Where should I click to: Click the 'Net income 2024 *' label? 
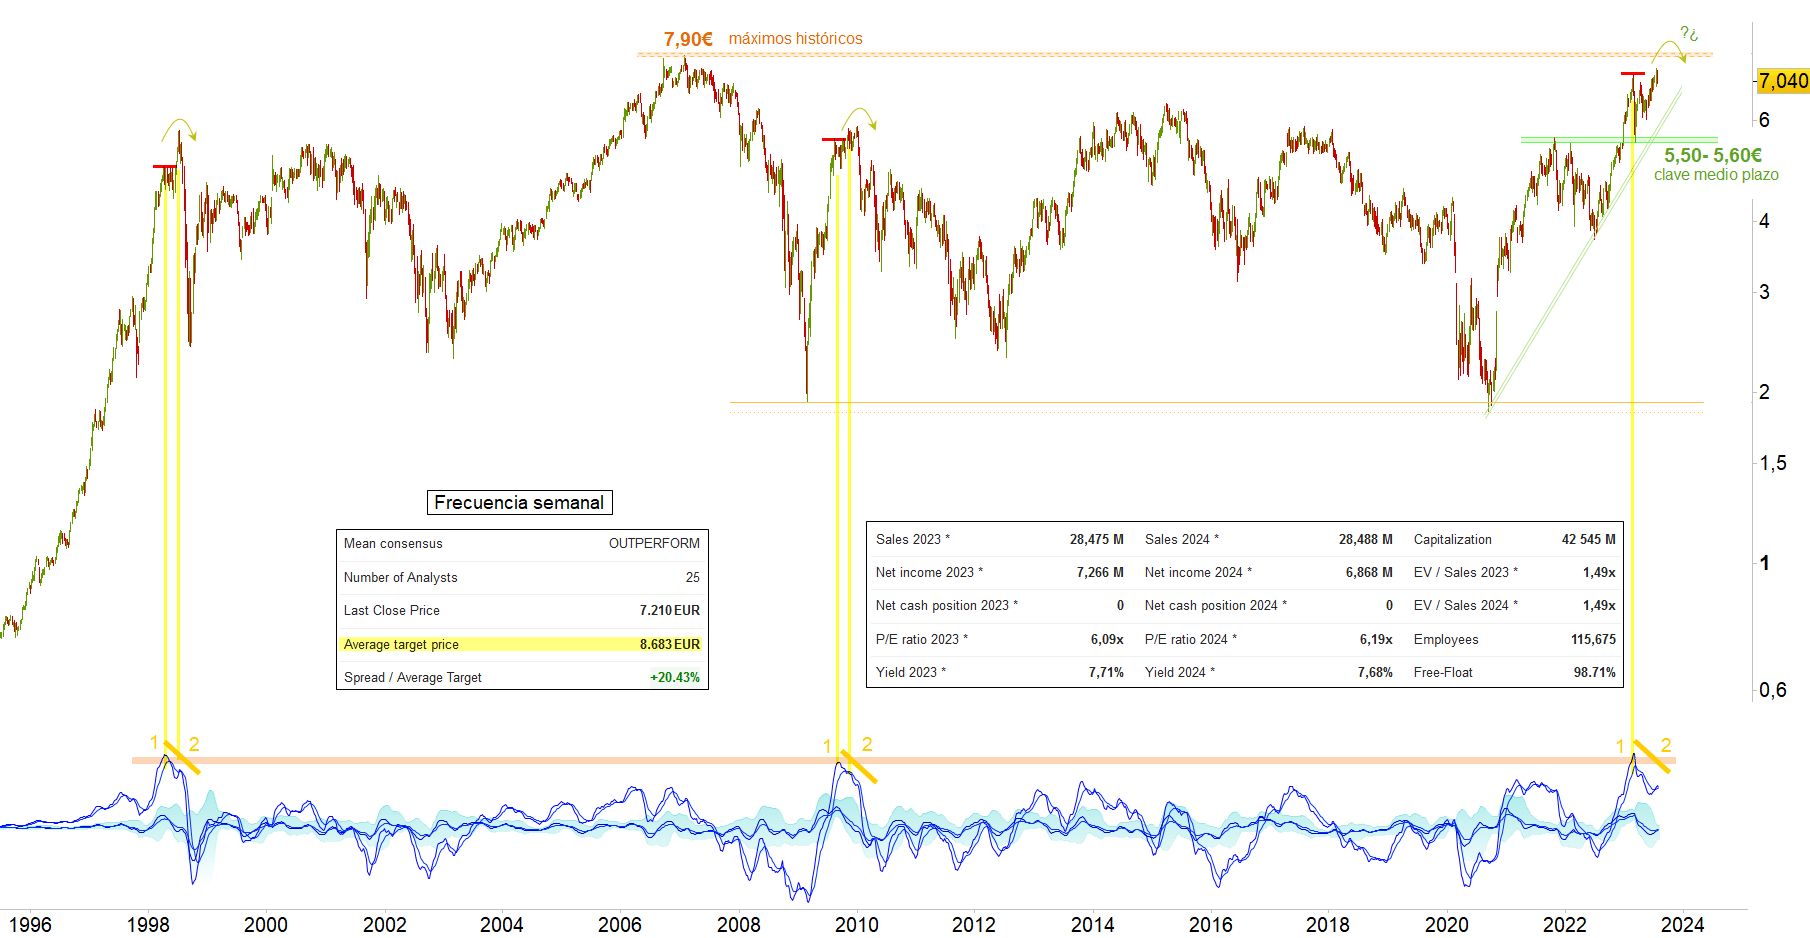click(1198, 573)
